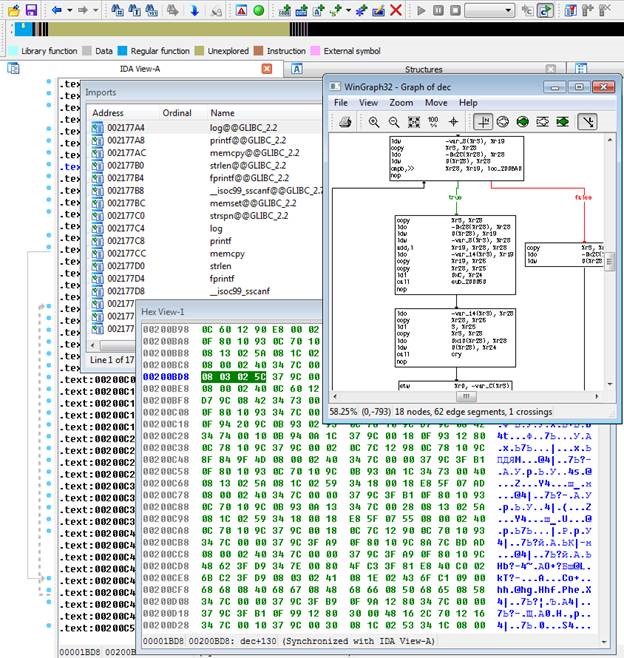Click the Library function color swatch
This screenshot has height=658, width=624.
pyautogui.click(x=13, y=51)
